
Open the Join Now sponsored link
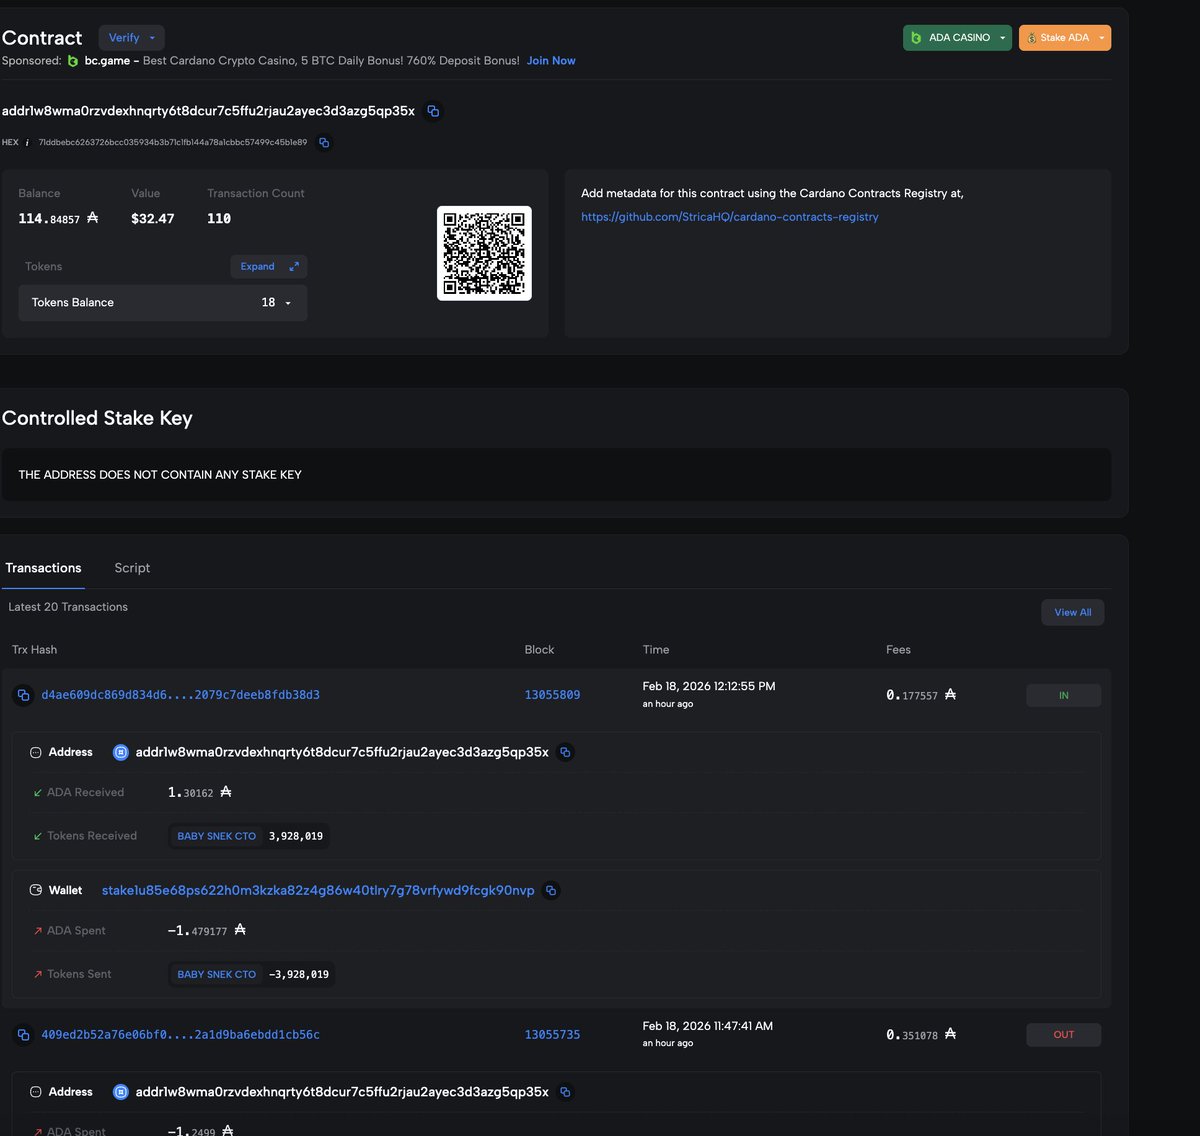click(x=551, y=61)
